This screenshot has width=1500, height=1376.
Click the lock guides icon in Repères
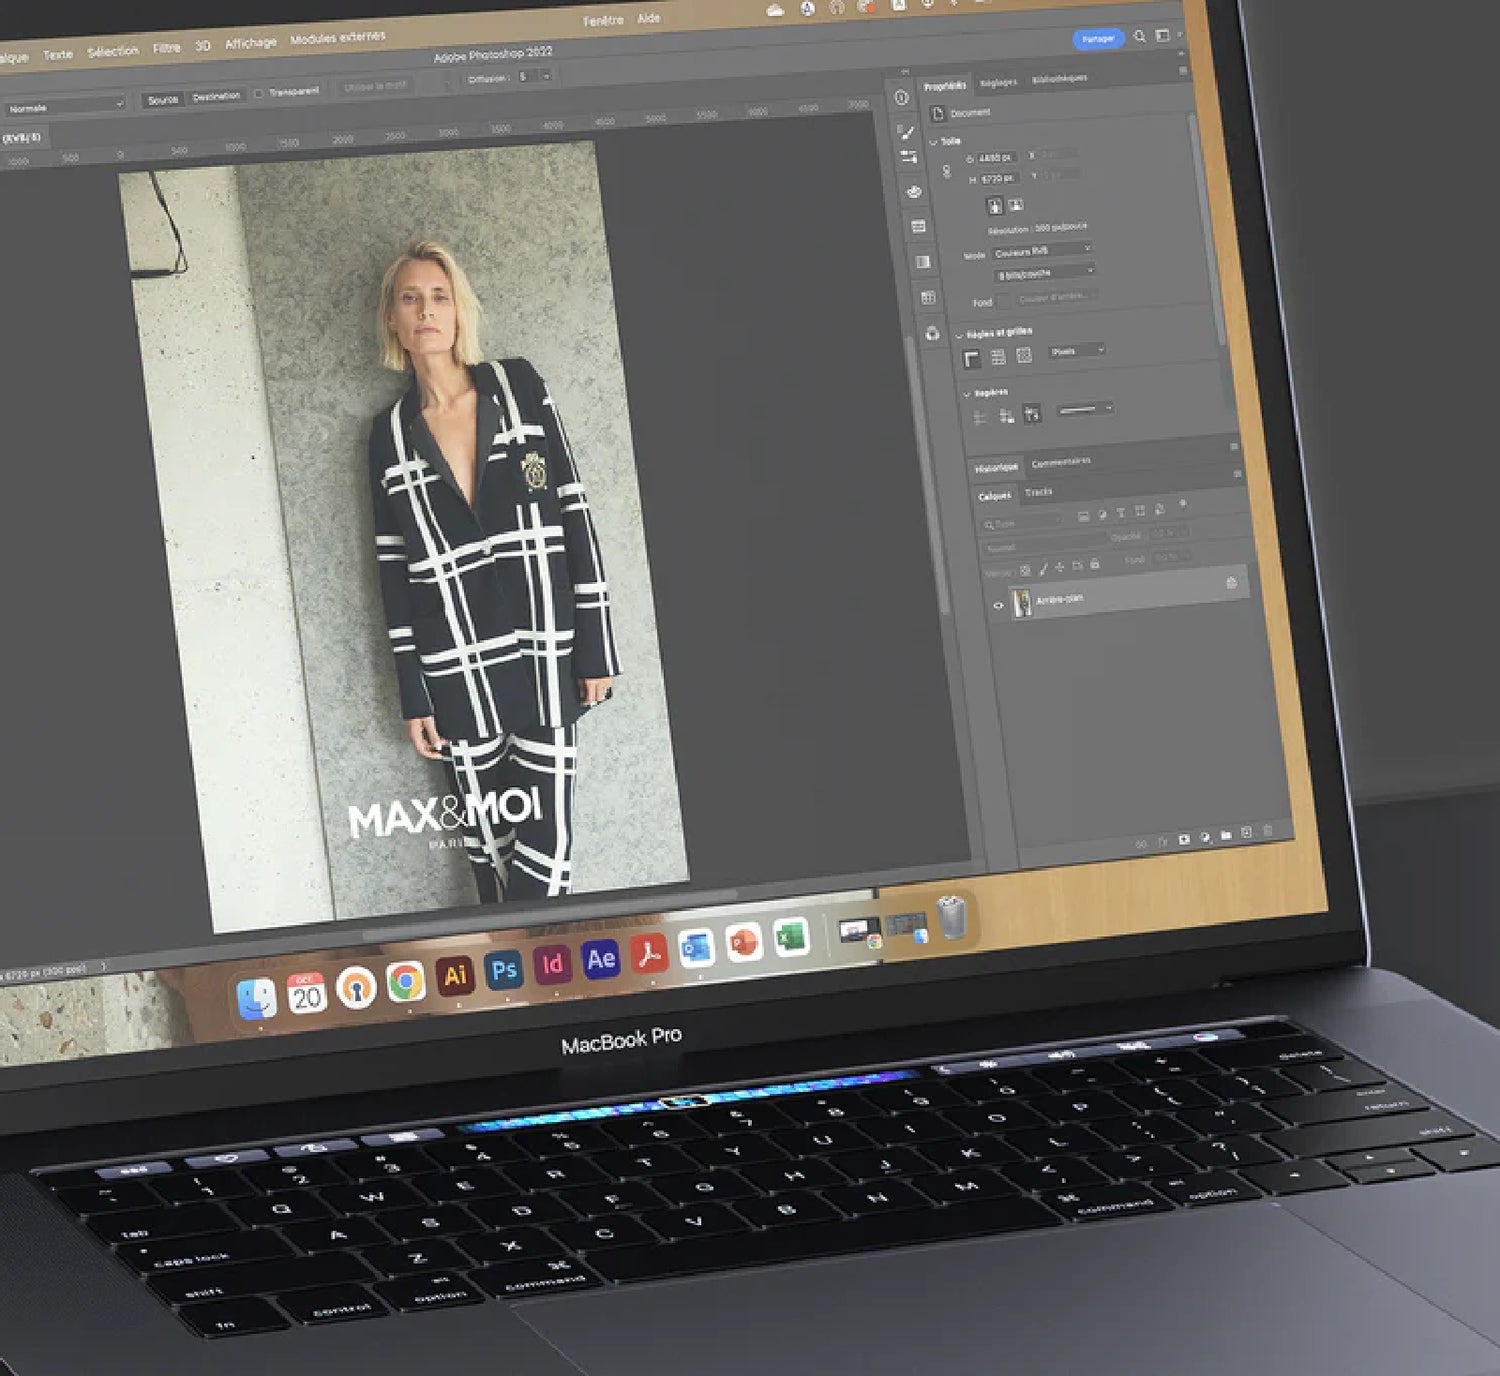(x=1006, y=415)
